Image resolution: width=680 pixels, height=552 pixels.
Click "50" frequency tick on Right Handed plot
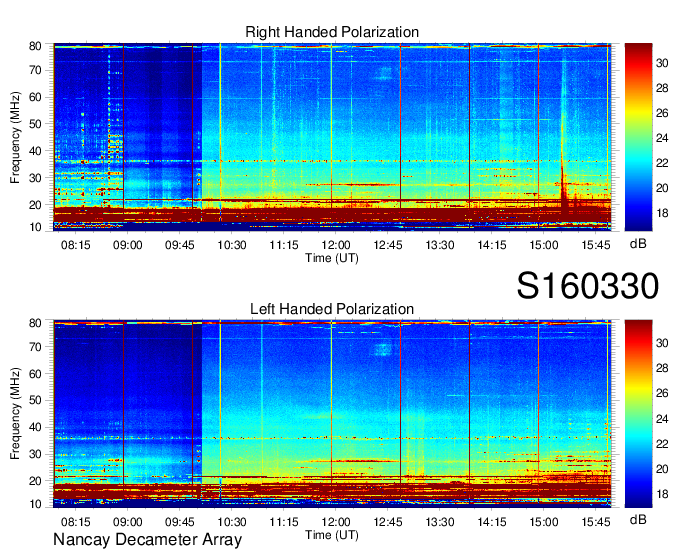[36, 124]
